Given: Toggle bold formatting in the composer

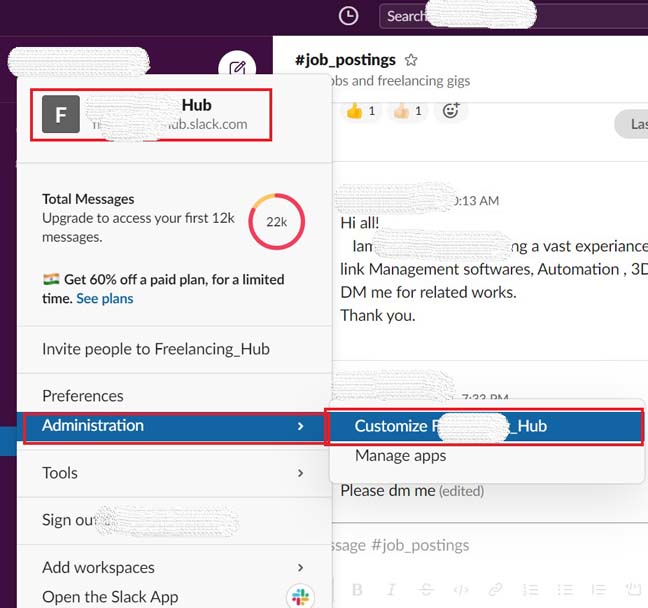Looking at the screenshot, I should click(x=357, y=589).
